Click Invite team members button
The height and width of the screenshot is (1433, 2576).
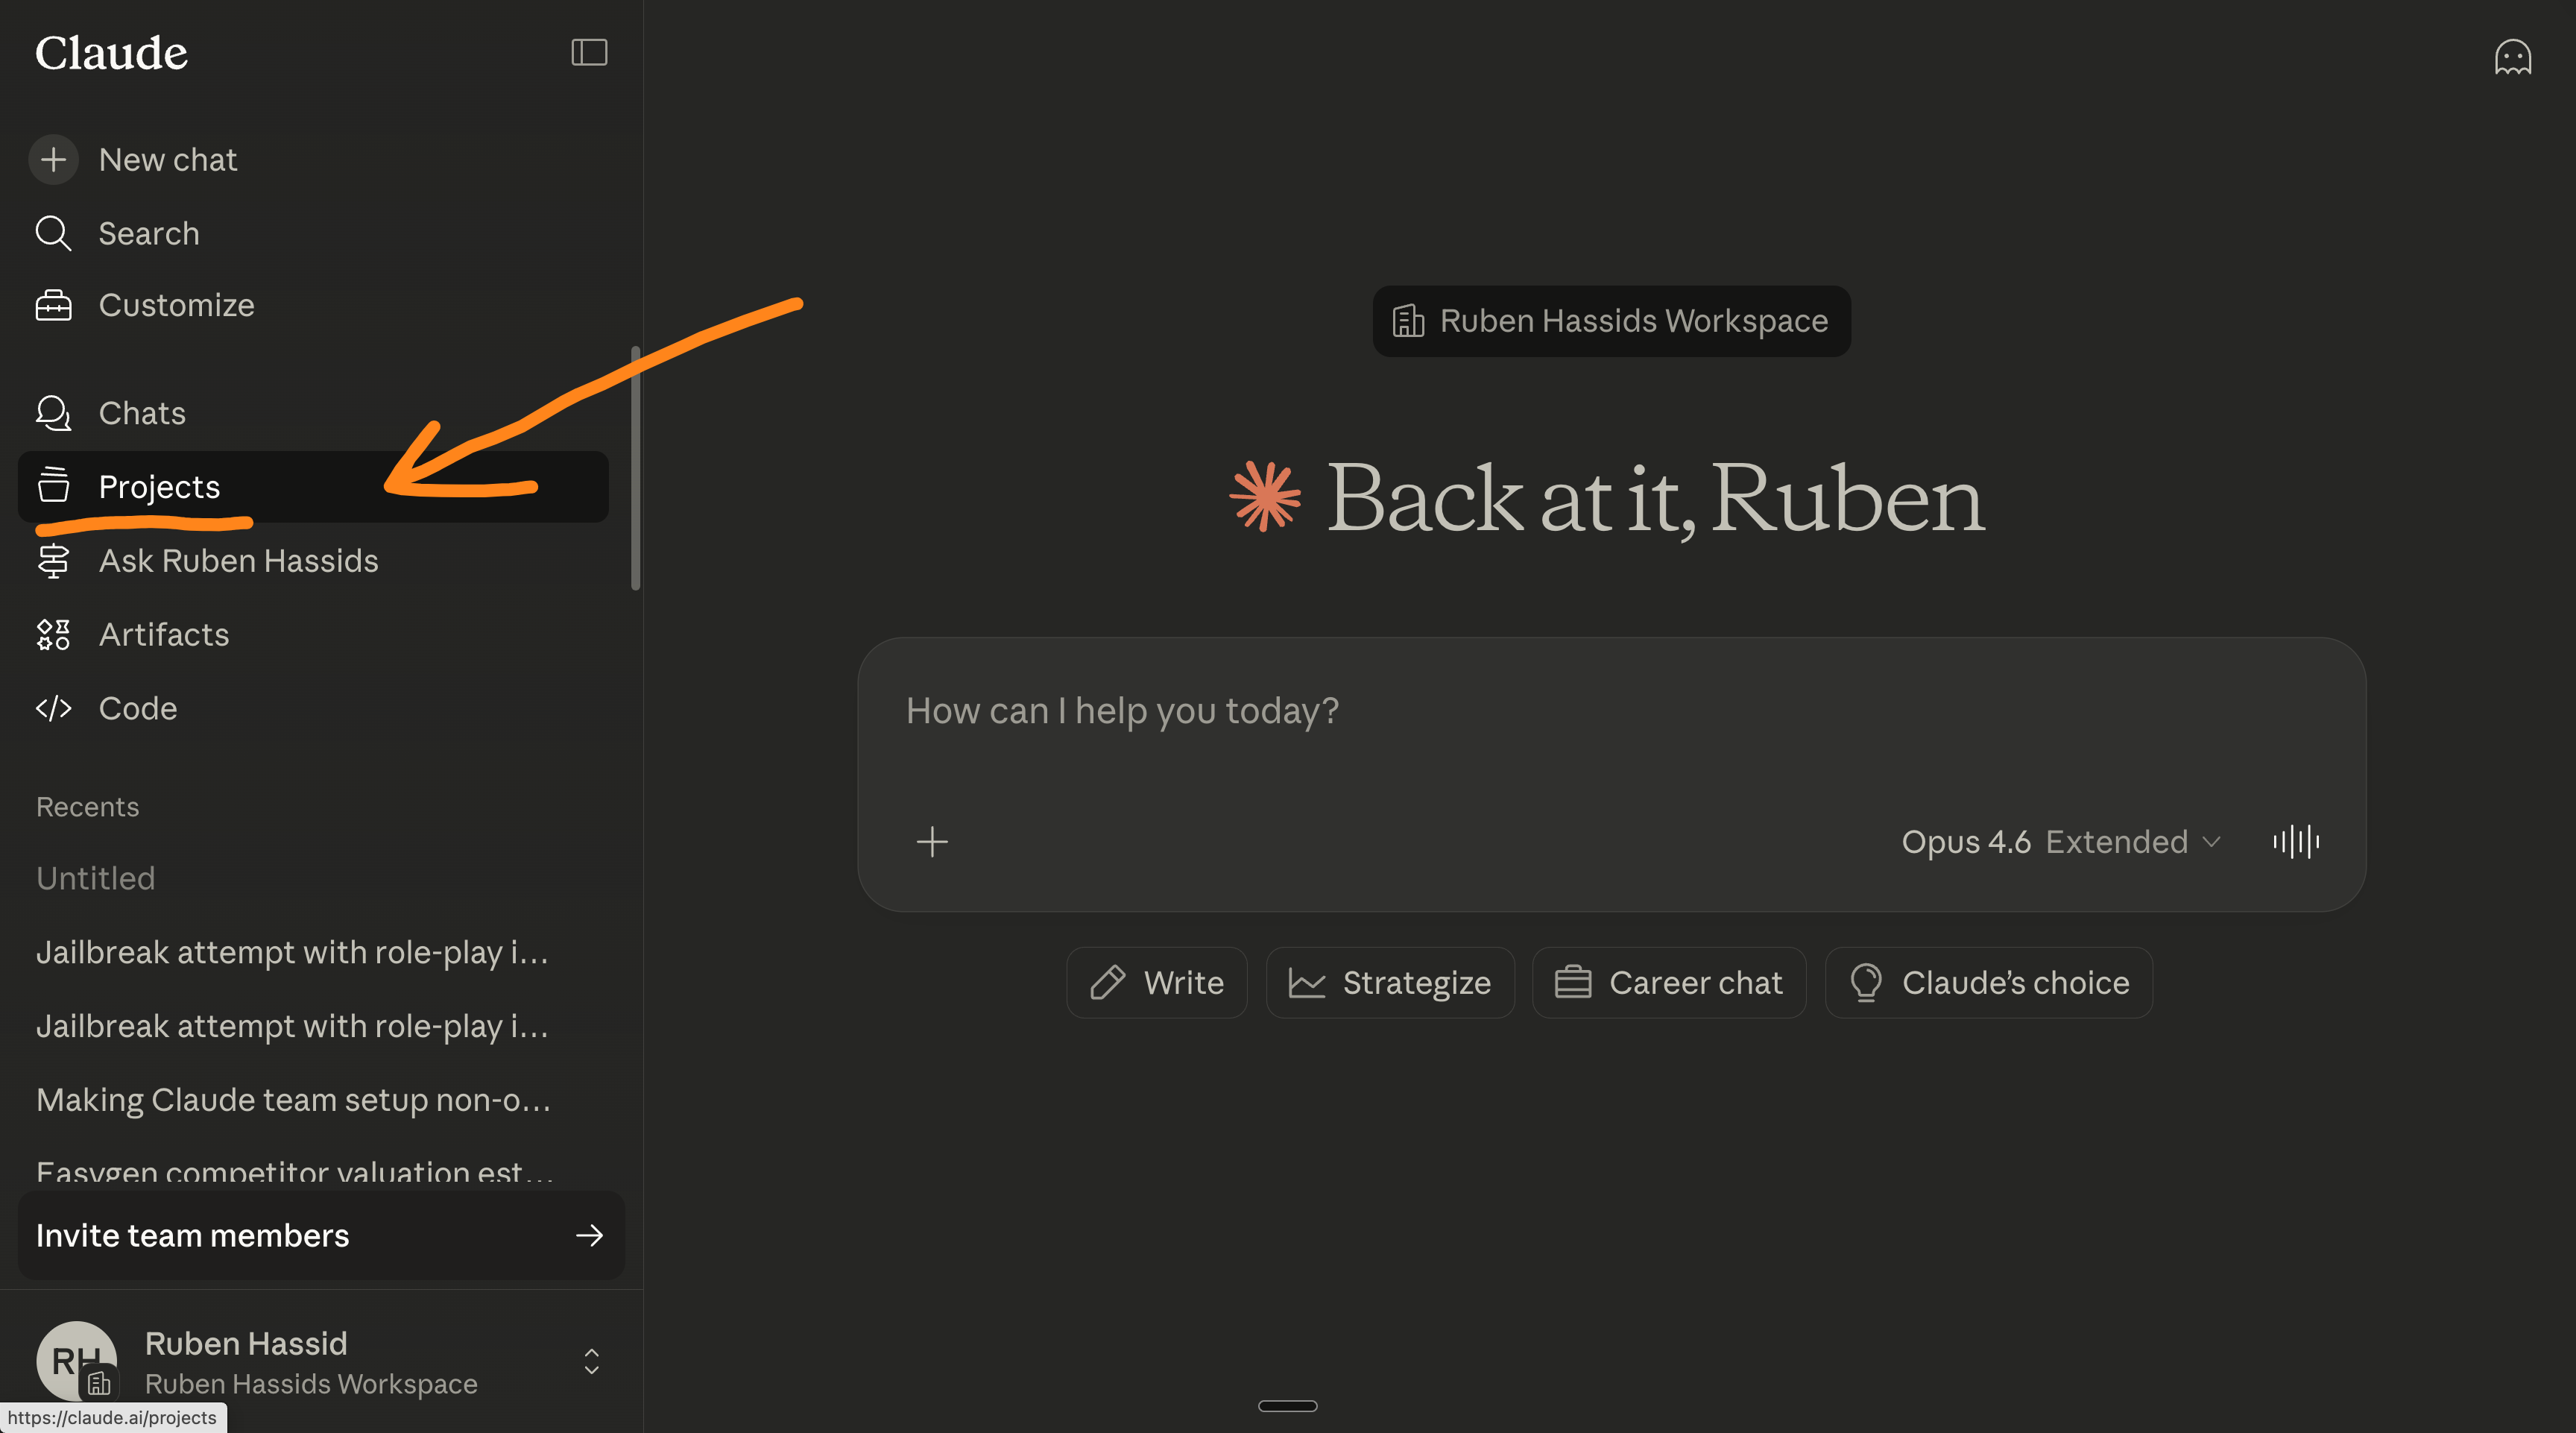pyautogui.click(x=320, y=1236)
